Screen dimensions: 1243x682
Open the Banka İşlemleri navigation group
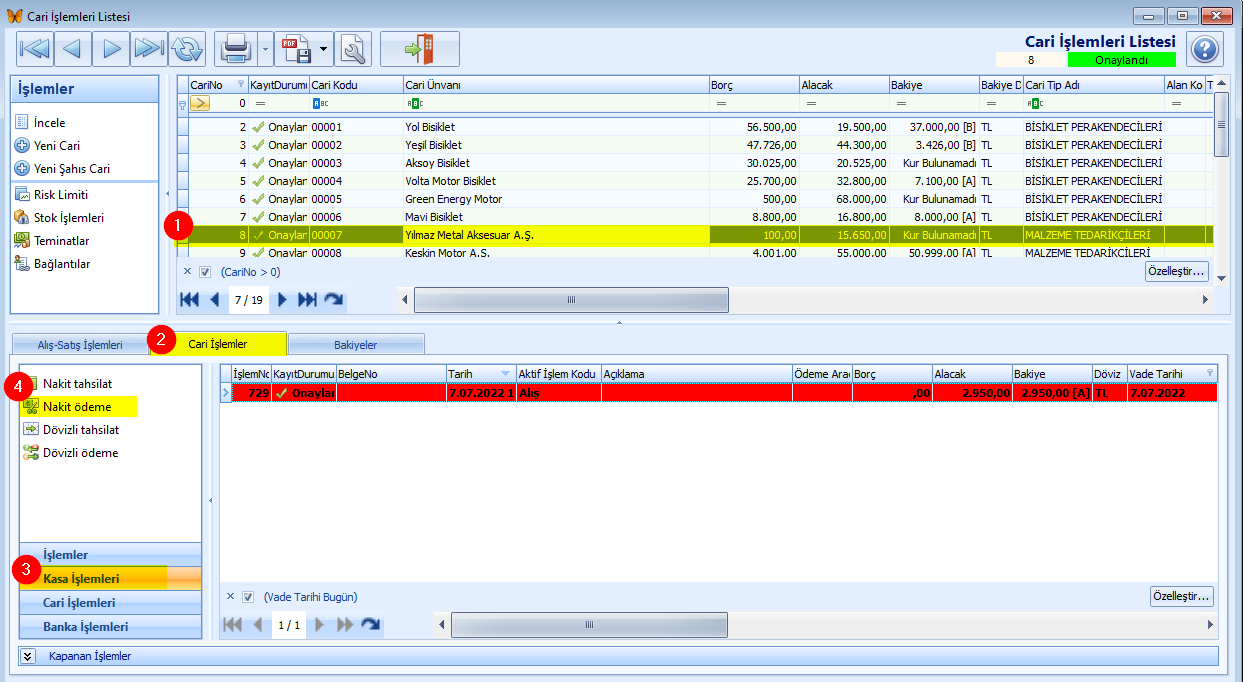[110, 627]
